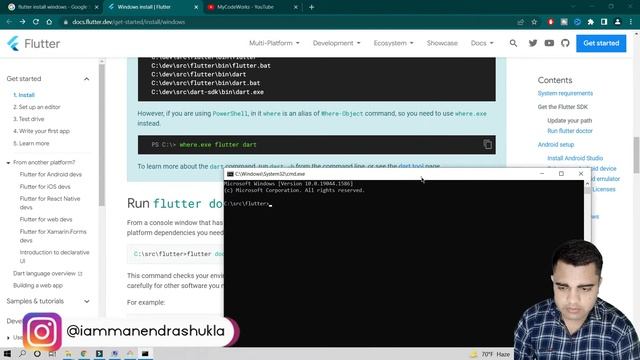Screen dimensions: 640x360
Task: Click the PowerShell link in the note
Action: click(230, 113)
